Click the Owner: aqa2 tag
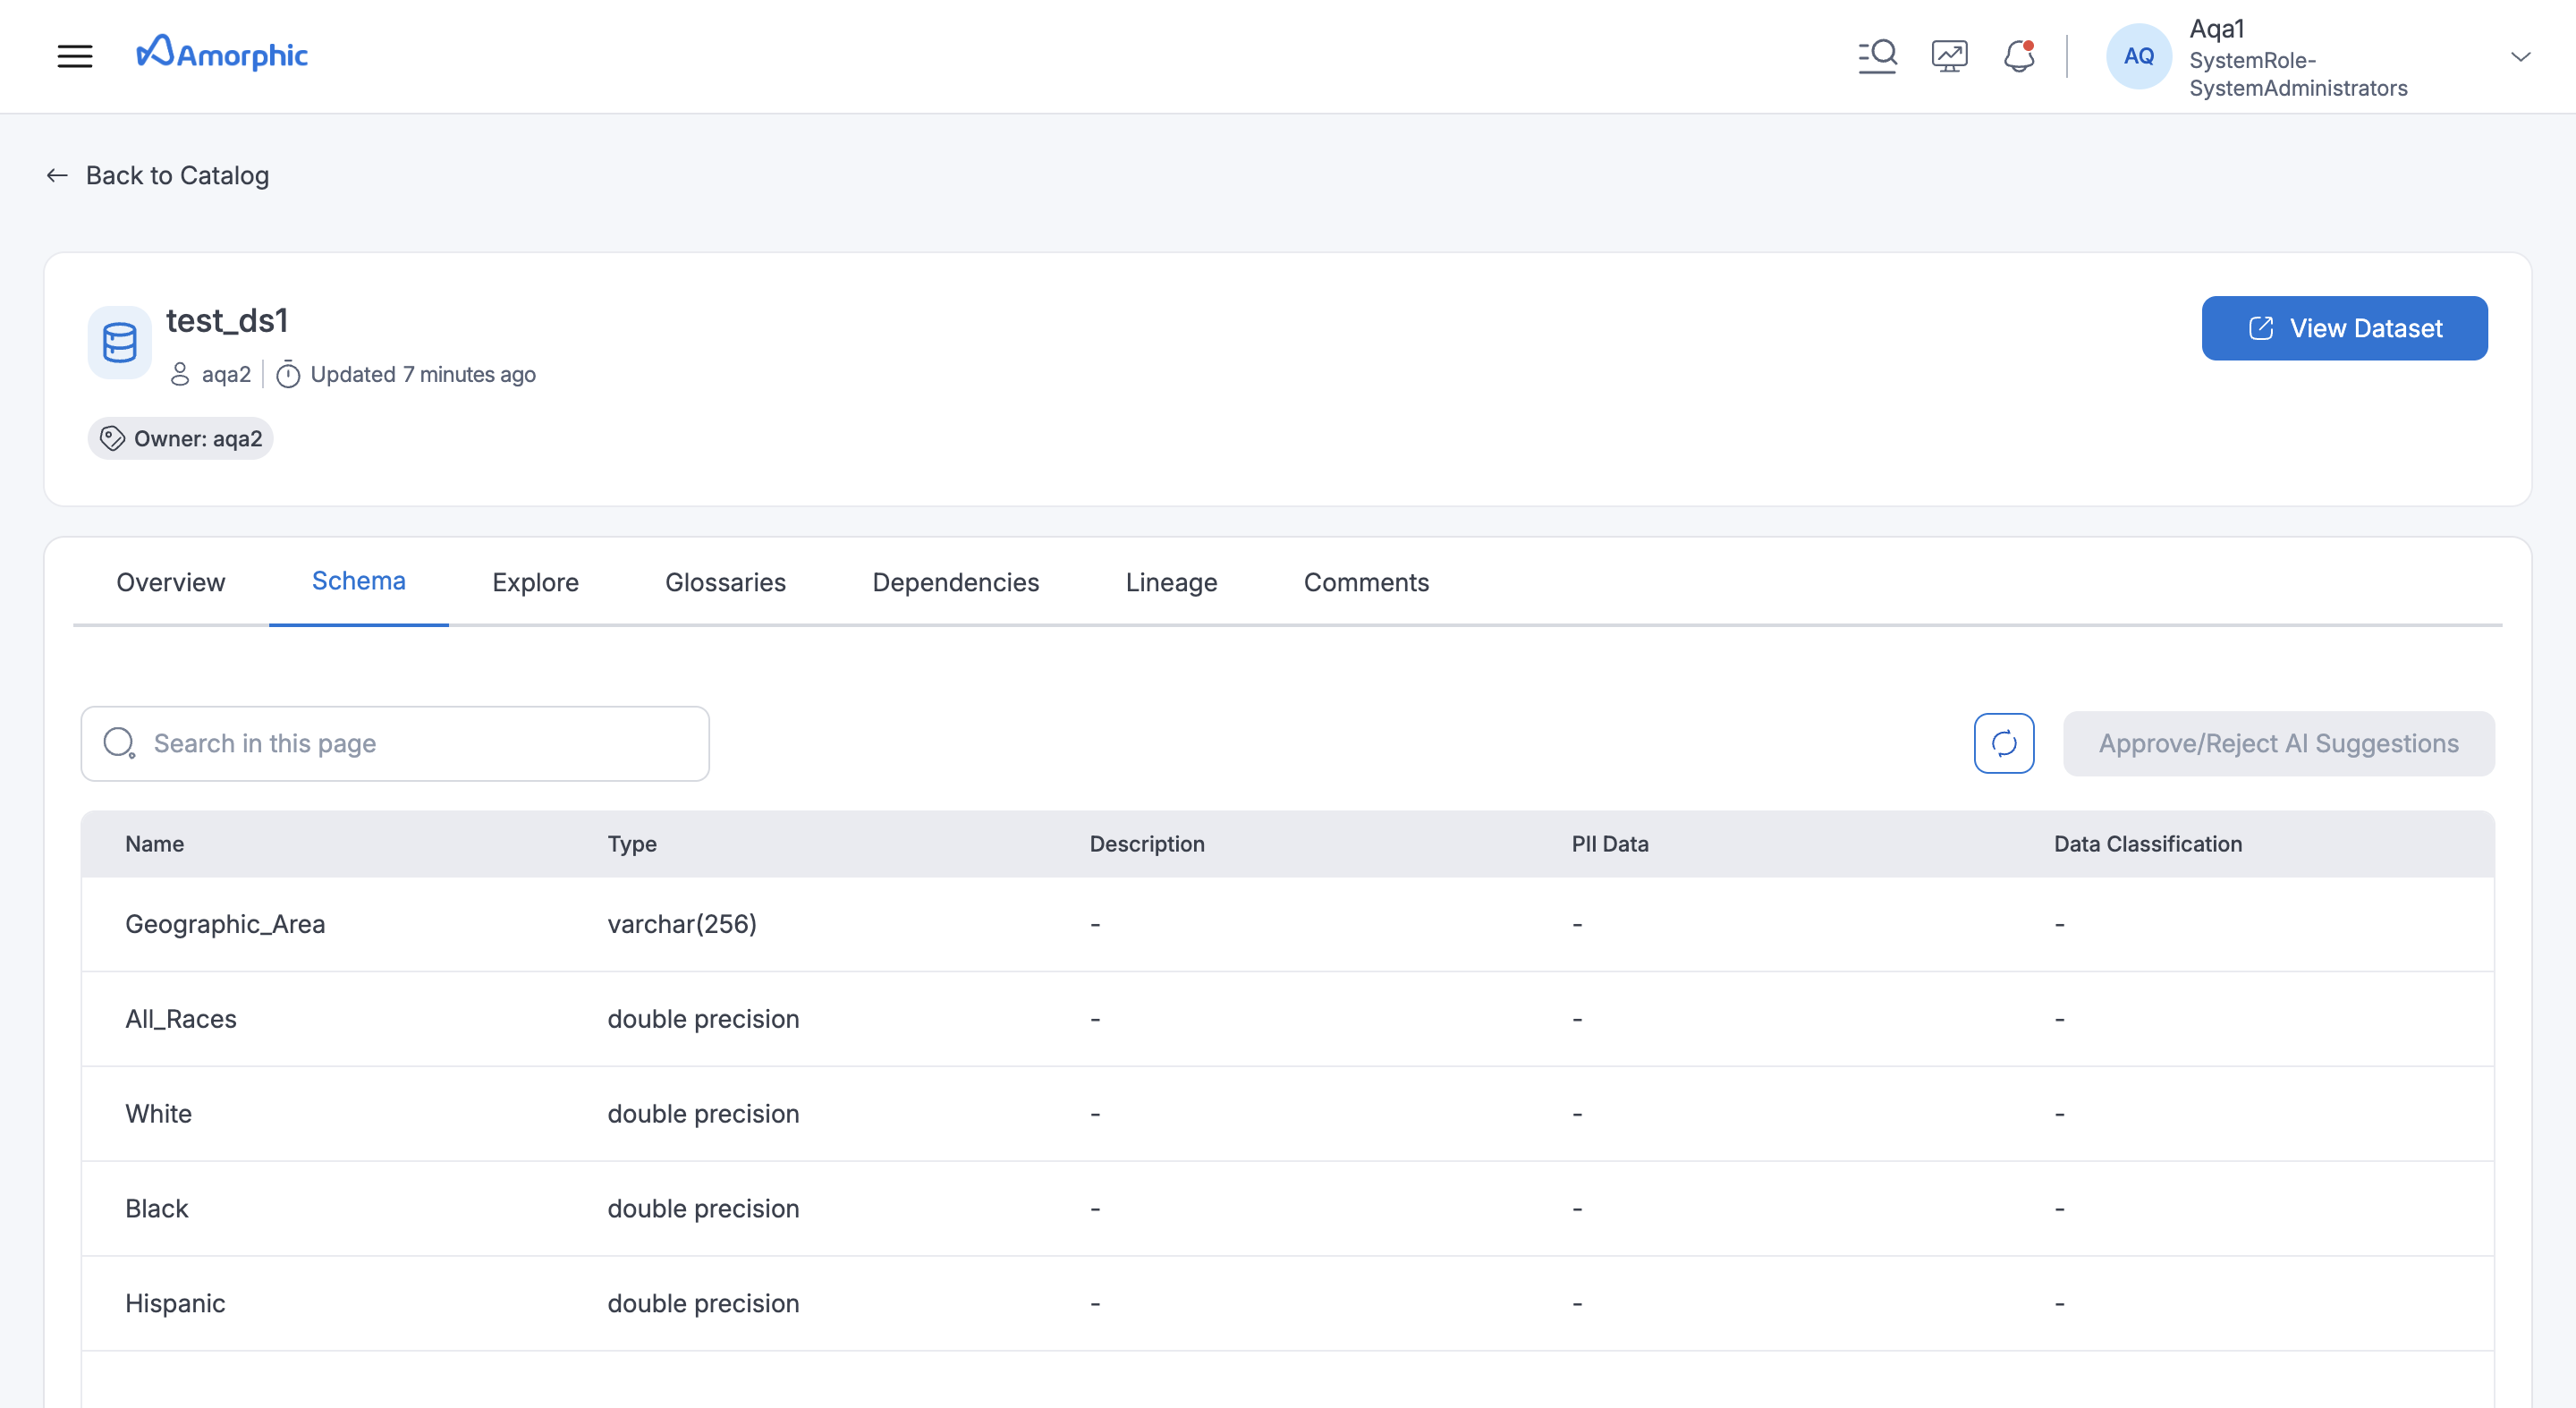Screen dimensions: 2576x1408 pyautogui.click(x=181, y=439)
